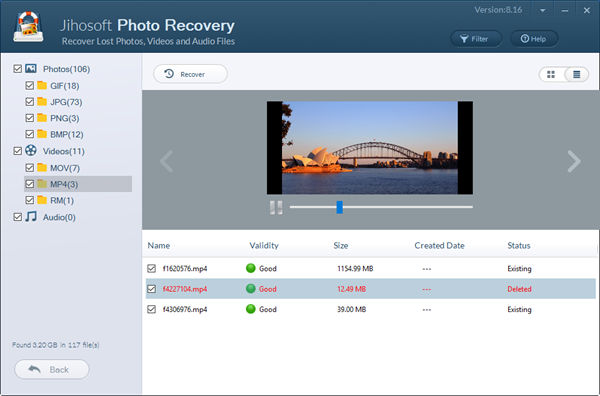Open the Filter options
This screenshot has height=396, width=600.
[476, 39]
